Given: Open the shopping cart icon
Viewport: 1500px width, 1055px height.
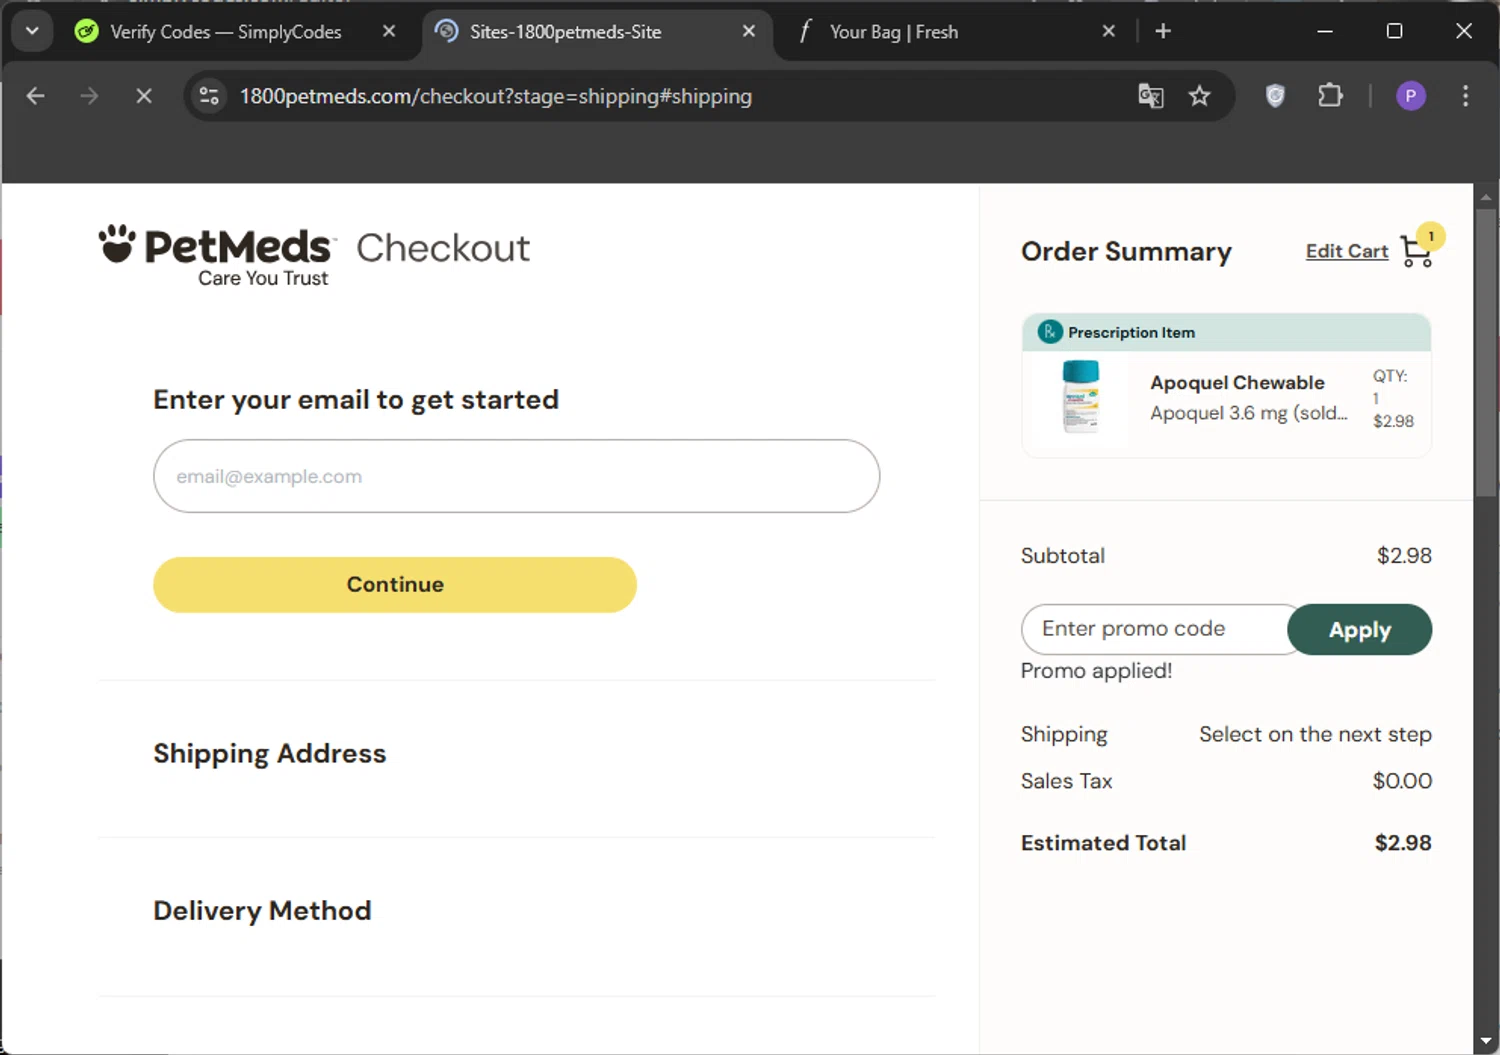Looking at the screenshot, I should [1417, 251].
